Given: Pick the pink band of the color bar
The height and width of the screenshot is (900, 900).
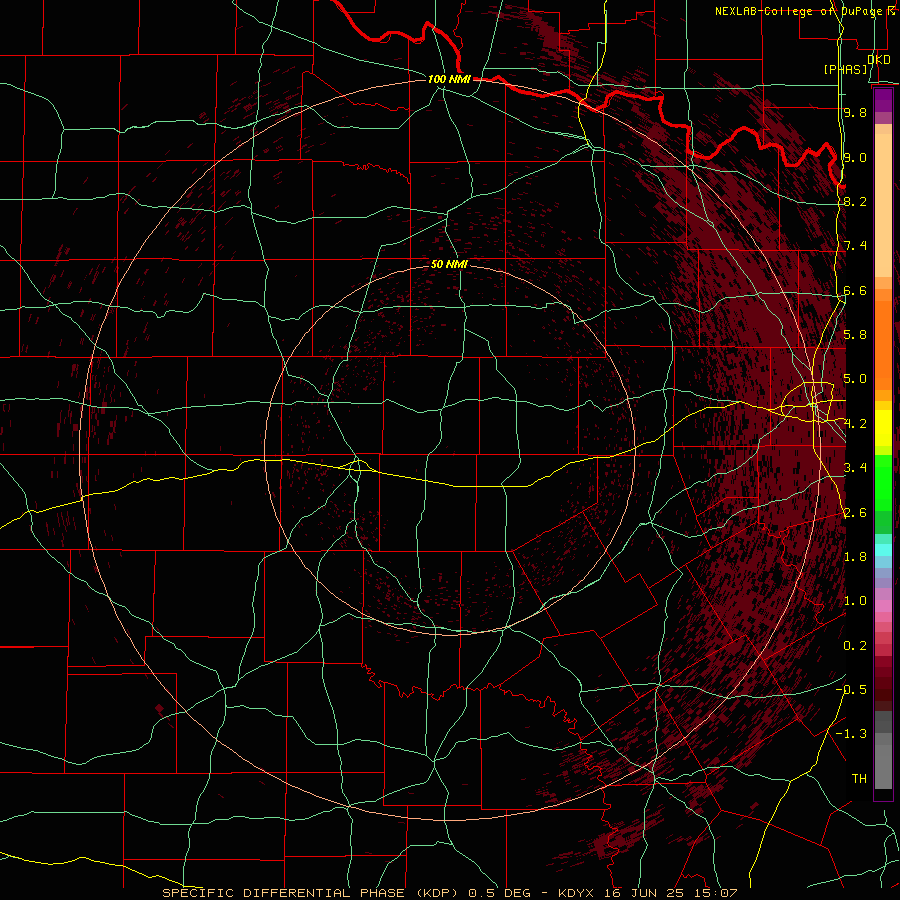Looking at the screenshot, I should tap(883, 606).
